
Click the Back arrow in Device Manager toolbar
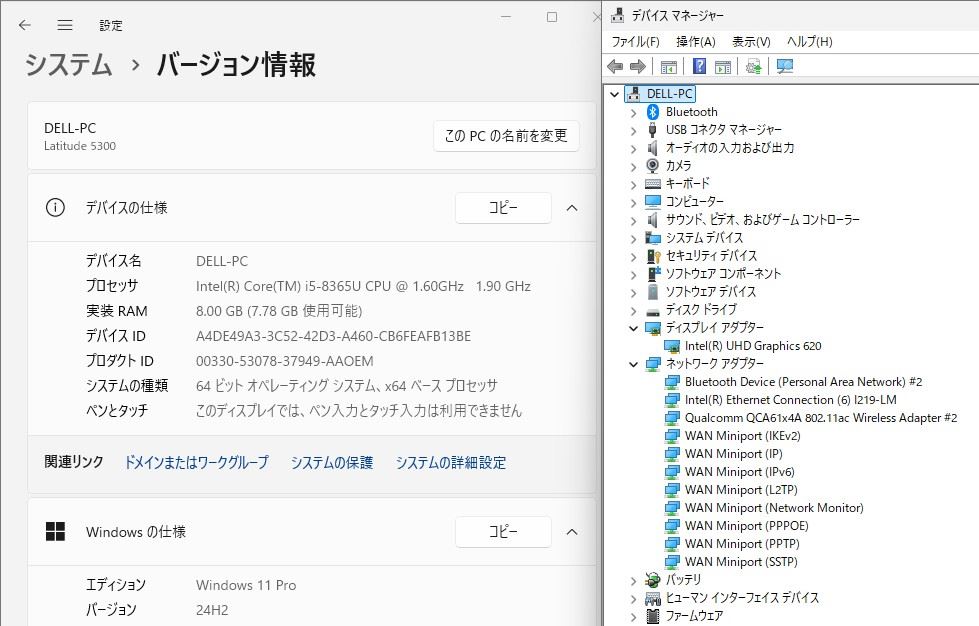click(615, 66)
